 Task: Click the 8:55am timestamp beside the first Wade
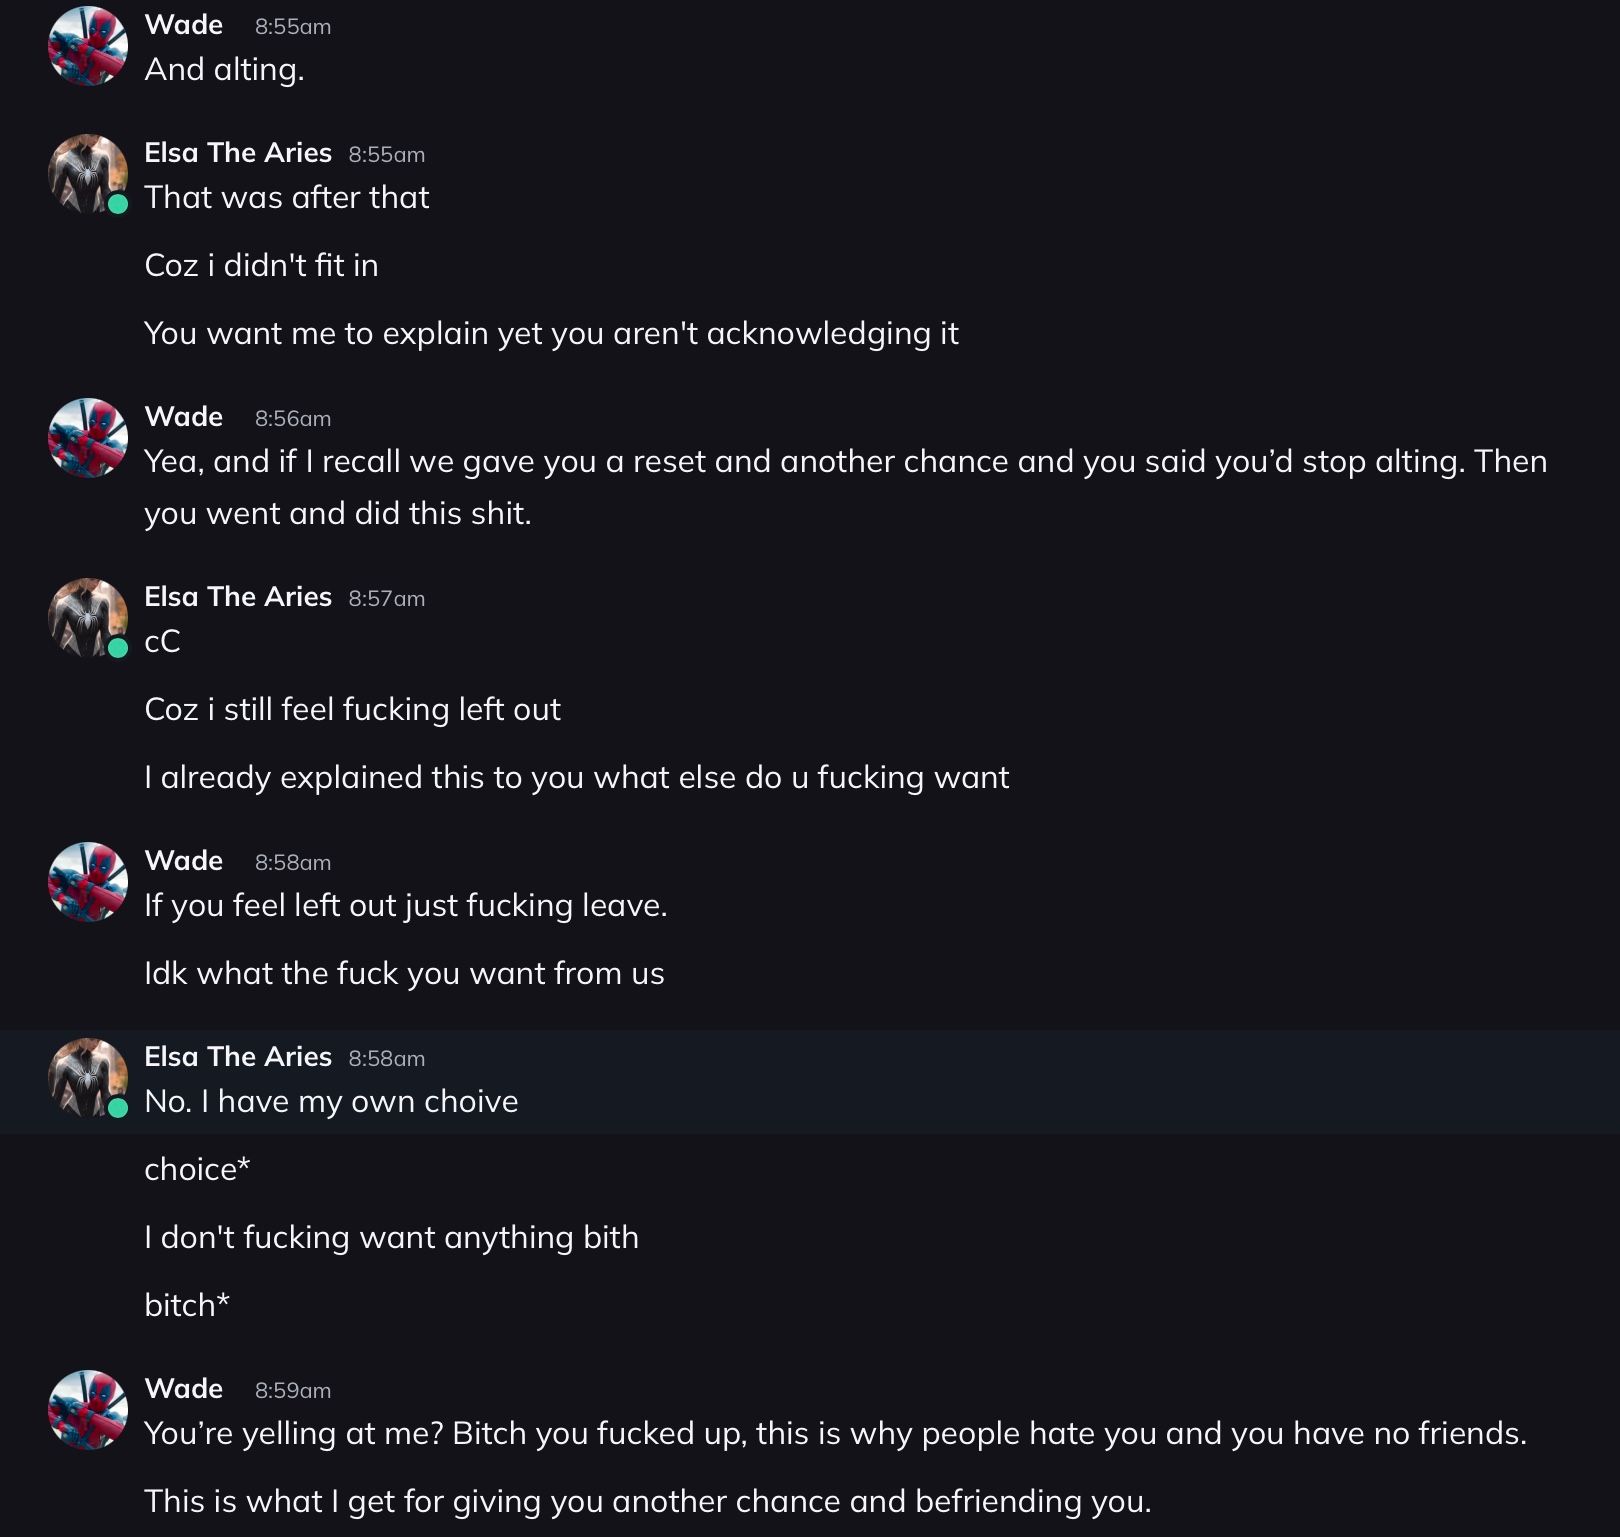coord(293,27)
